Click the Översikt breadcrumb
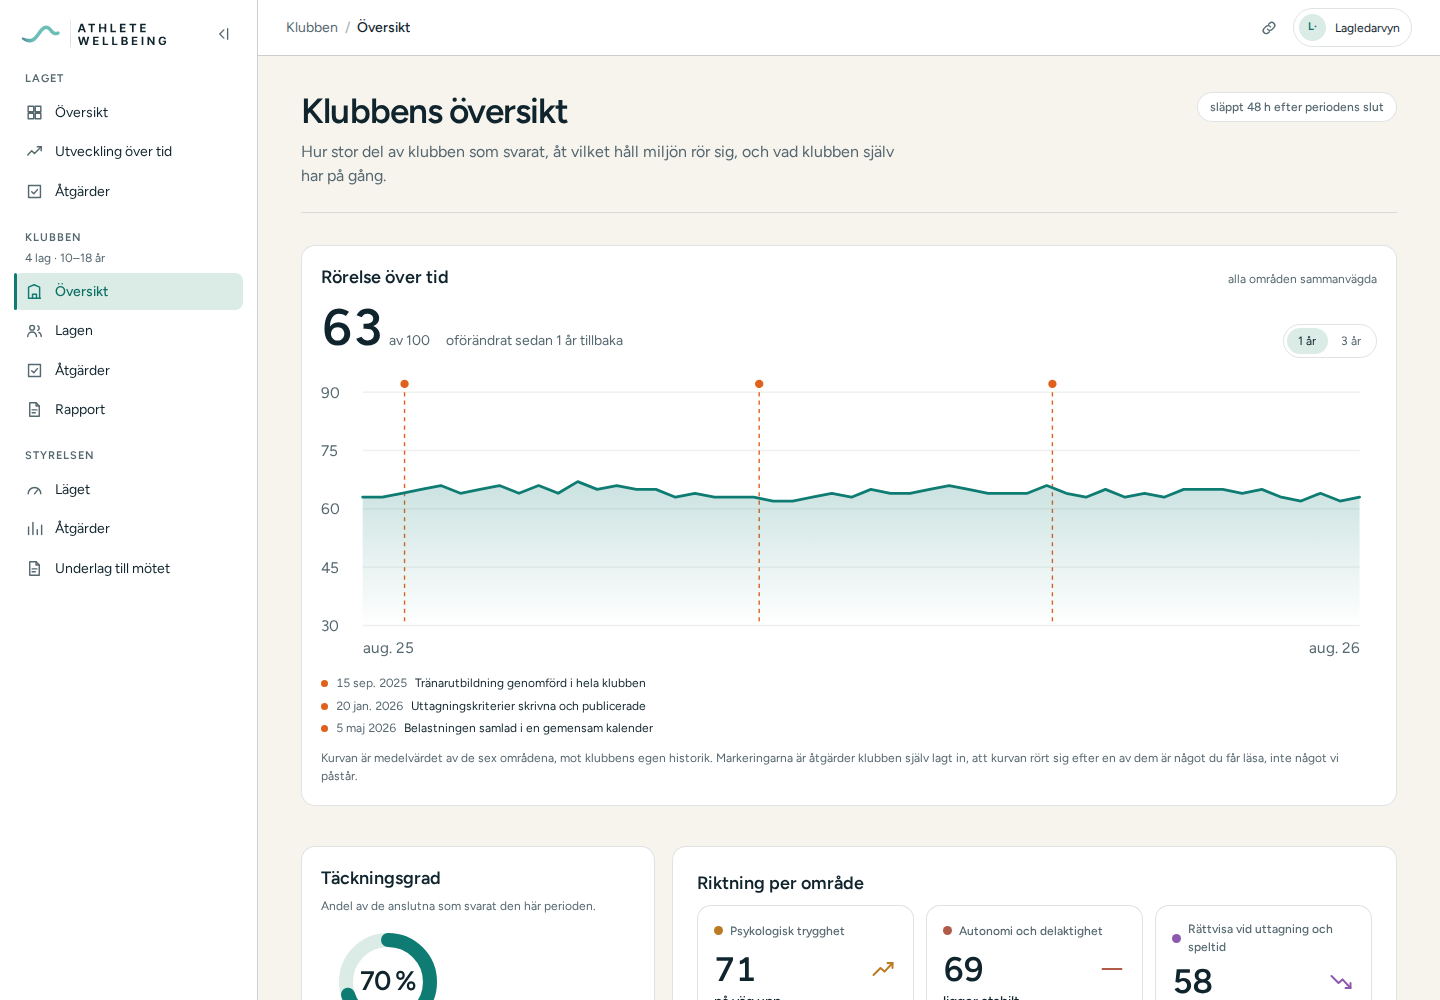The image size is (1440, 1000). coord(383,28)
